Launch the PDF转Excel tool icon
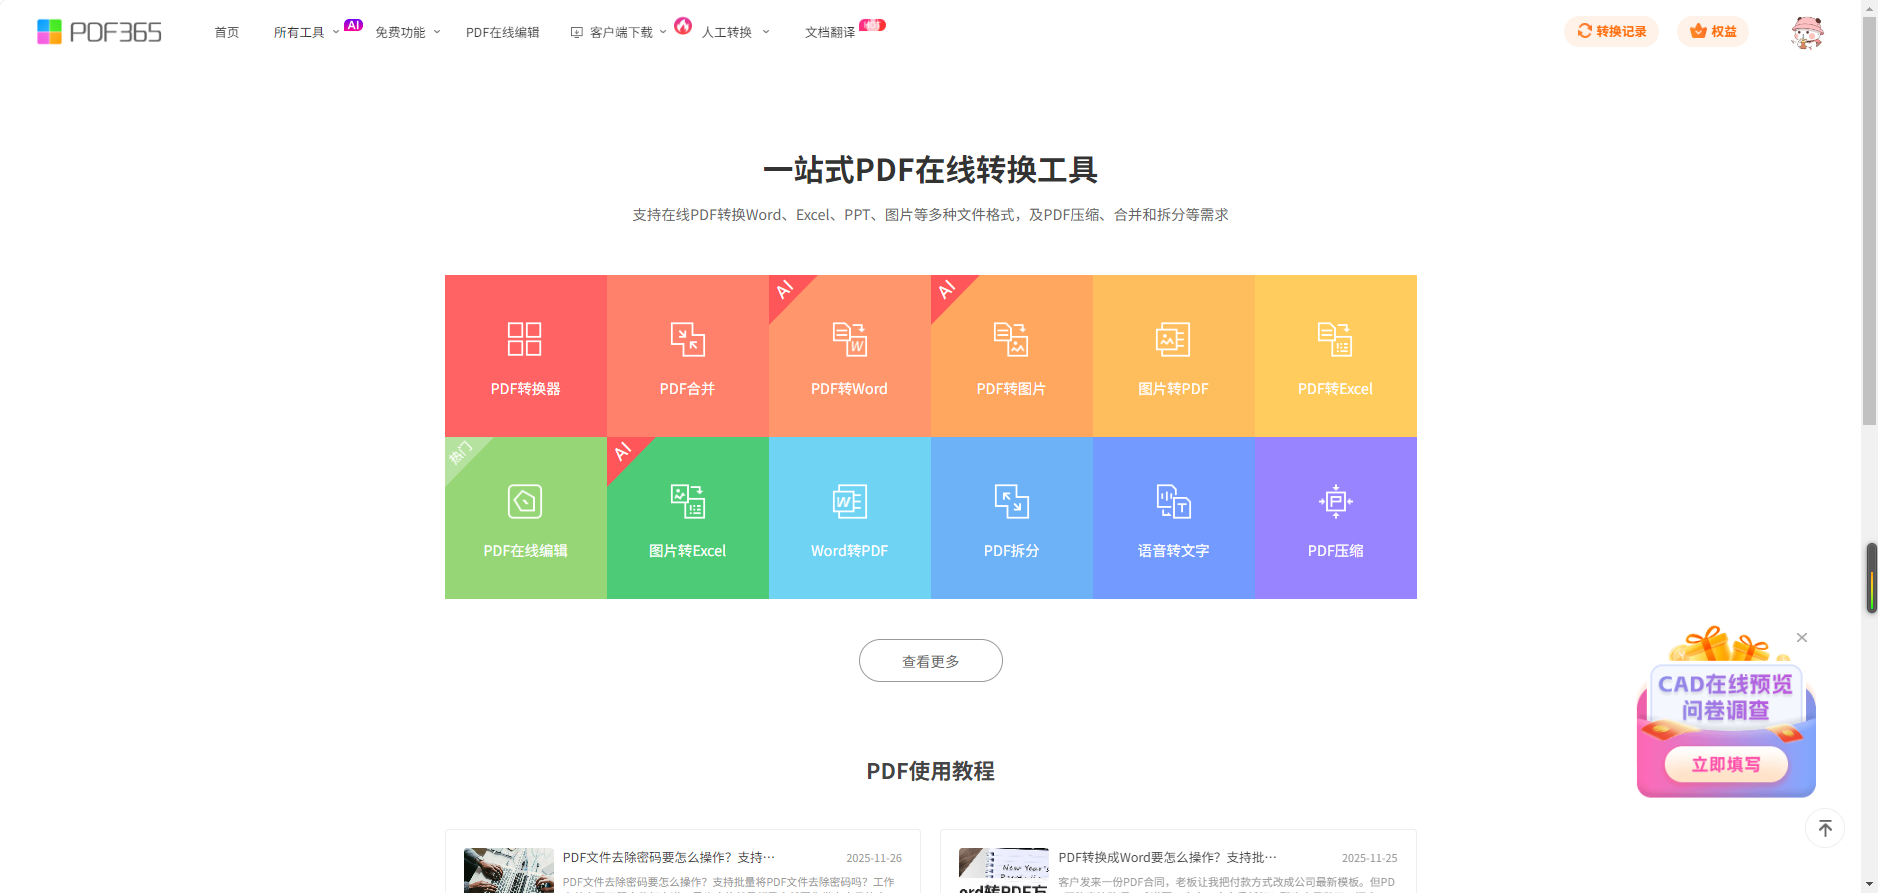Screen dimensions: 1878x893 [x=1335, y=340]
